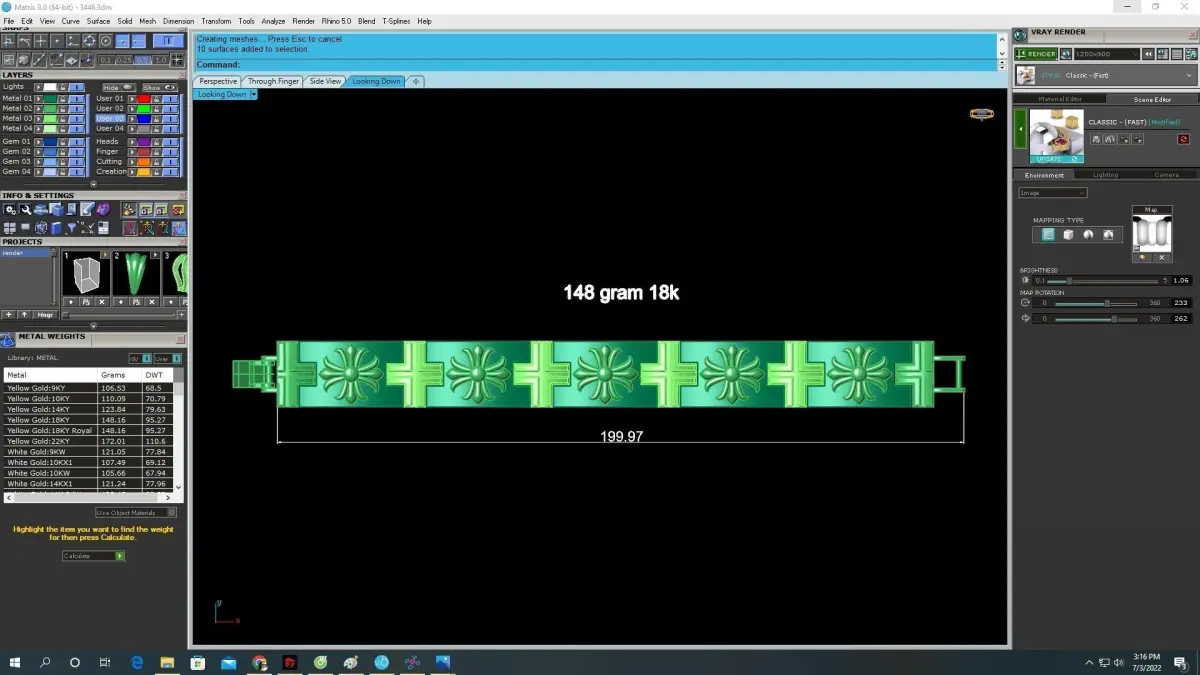Collapse the Layers panel with bottom arrow
Viewport: 1200px width, 675px height.
93,184
